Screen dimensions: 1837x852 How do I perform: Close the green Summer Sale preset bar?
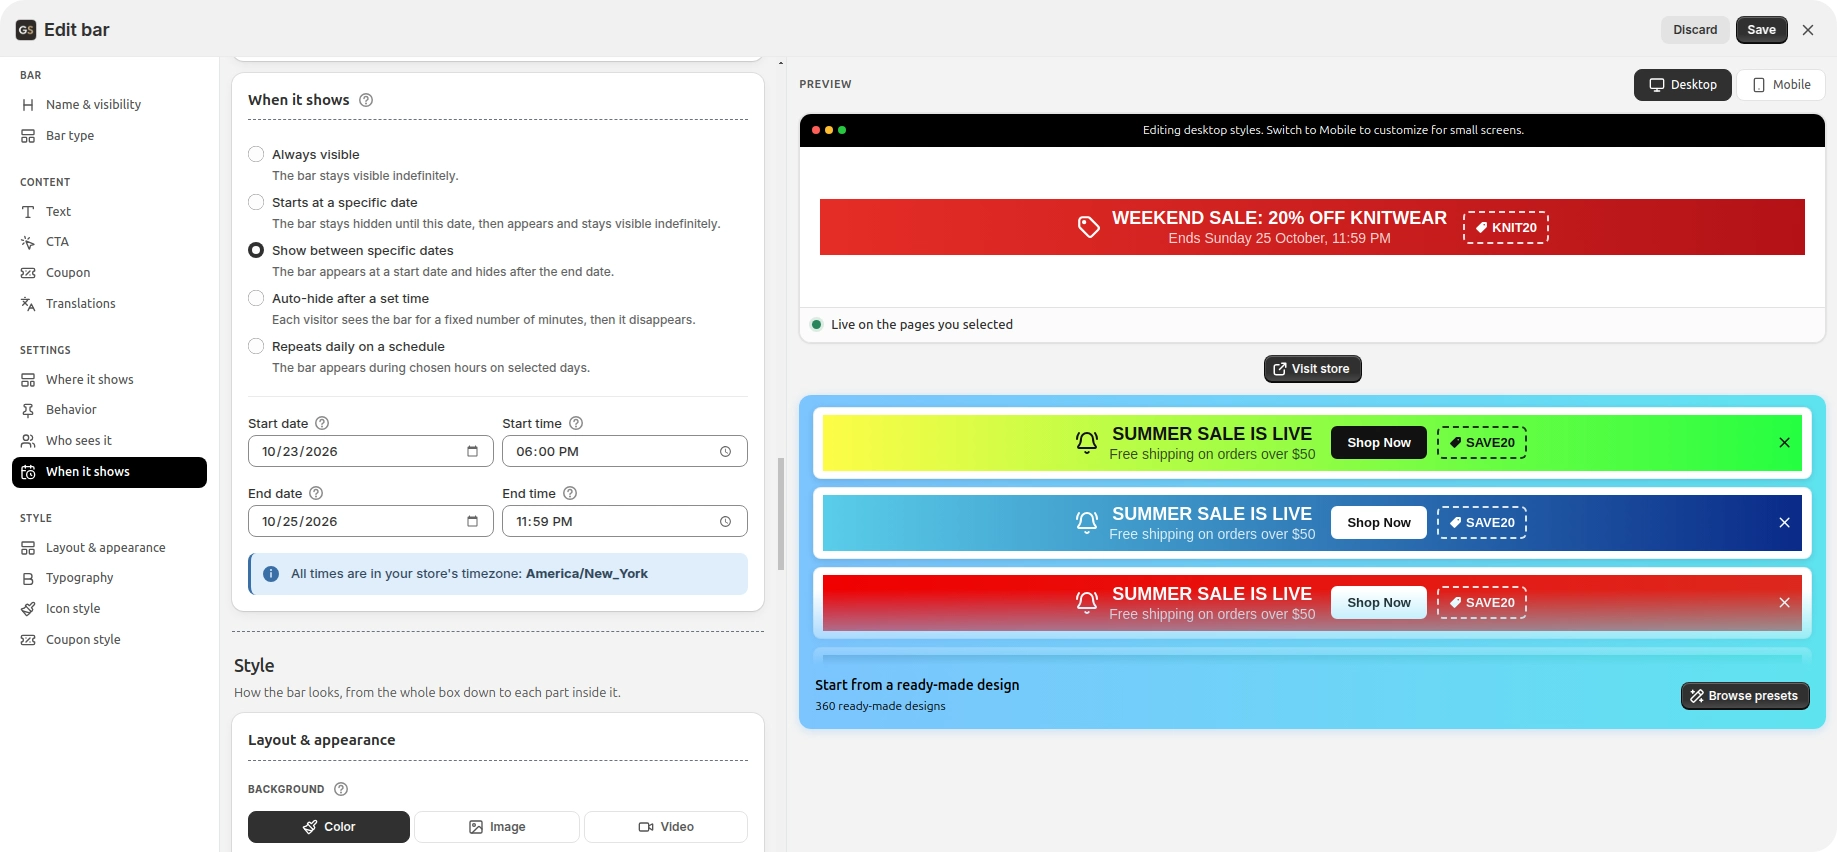[x=1784, y=443]
